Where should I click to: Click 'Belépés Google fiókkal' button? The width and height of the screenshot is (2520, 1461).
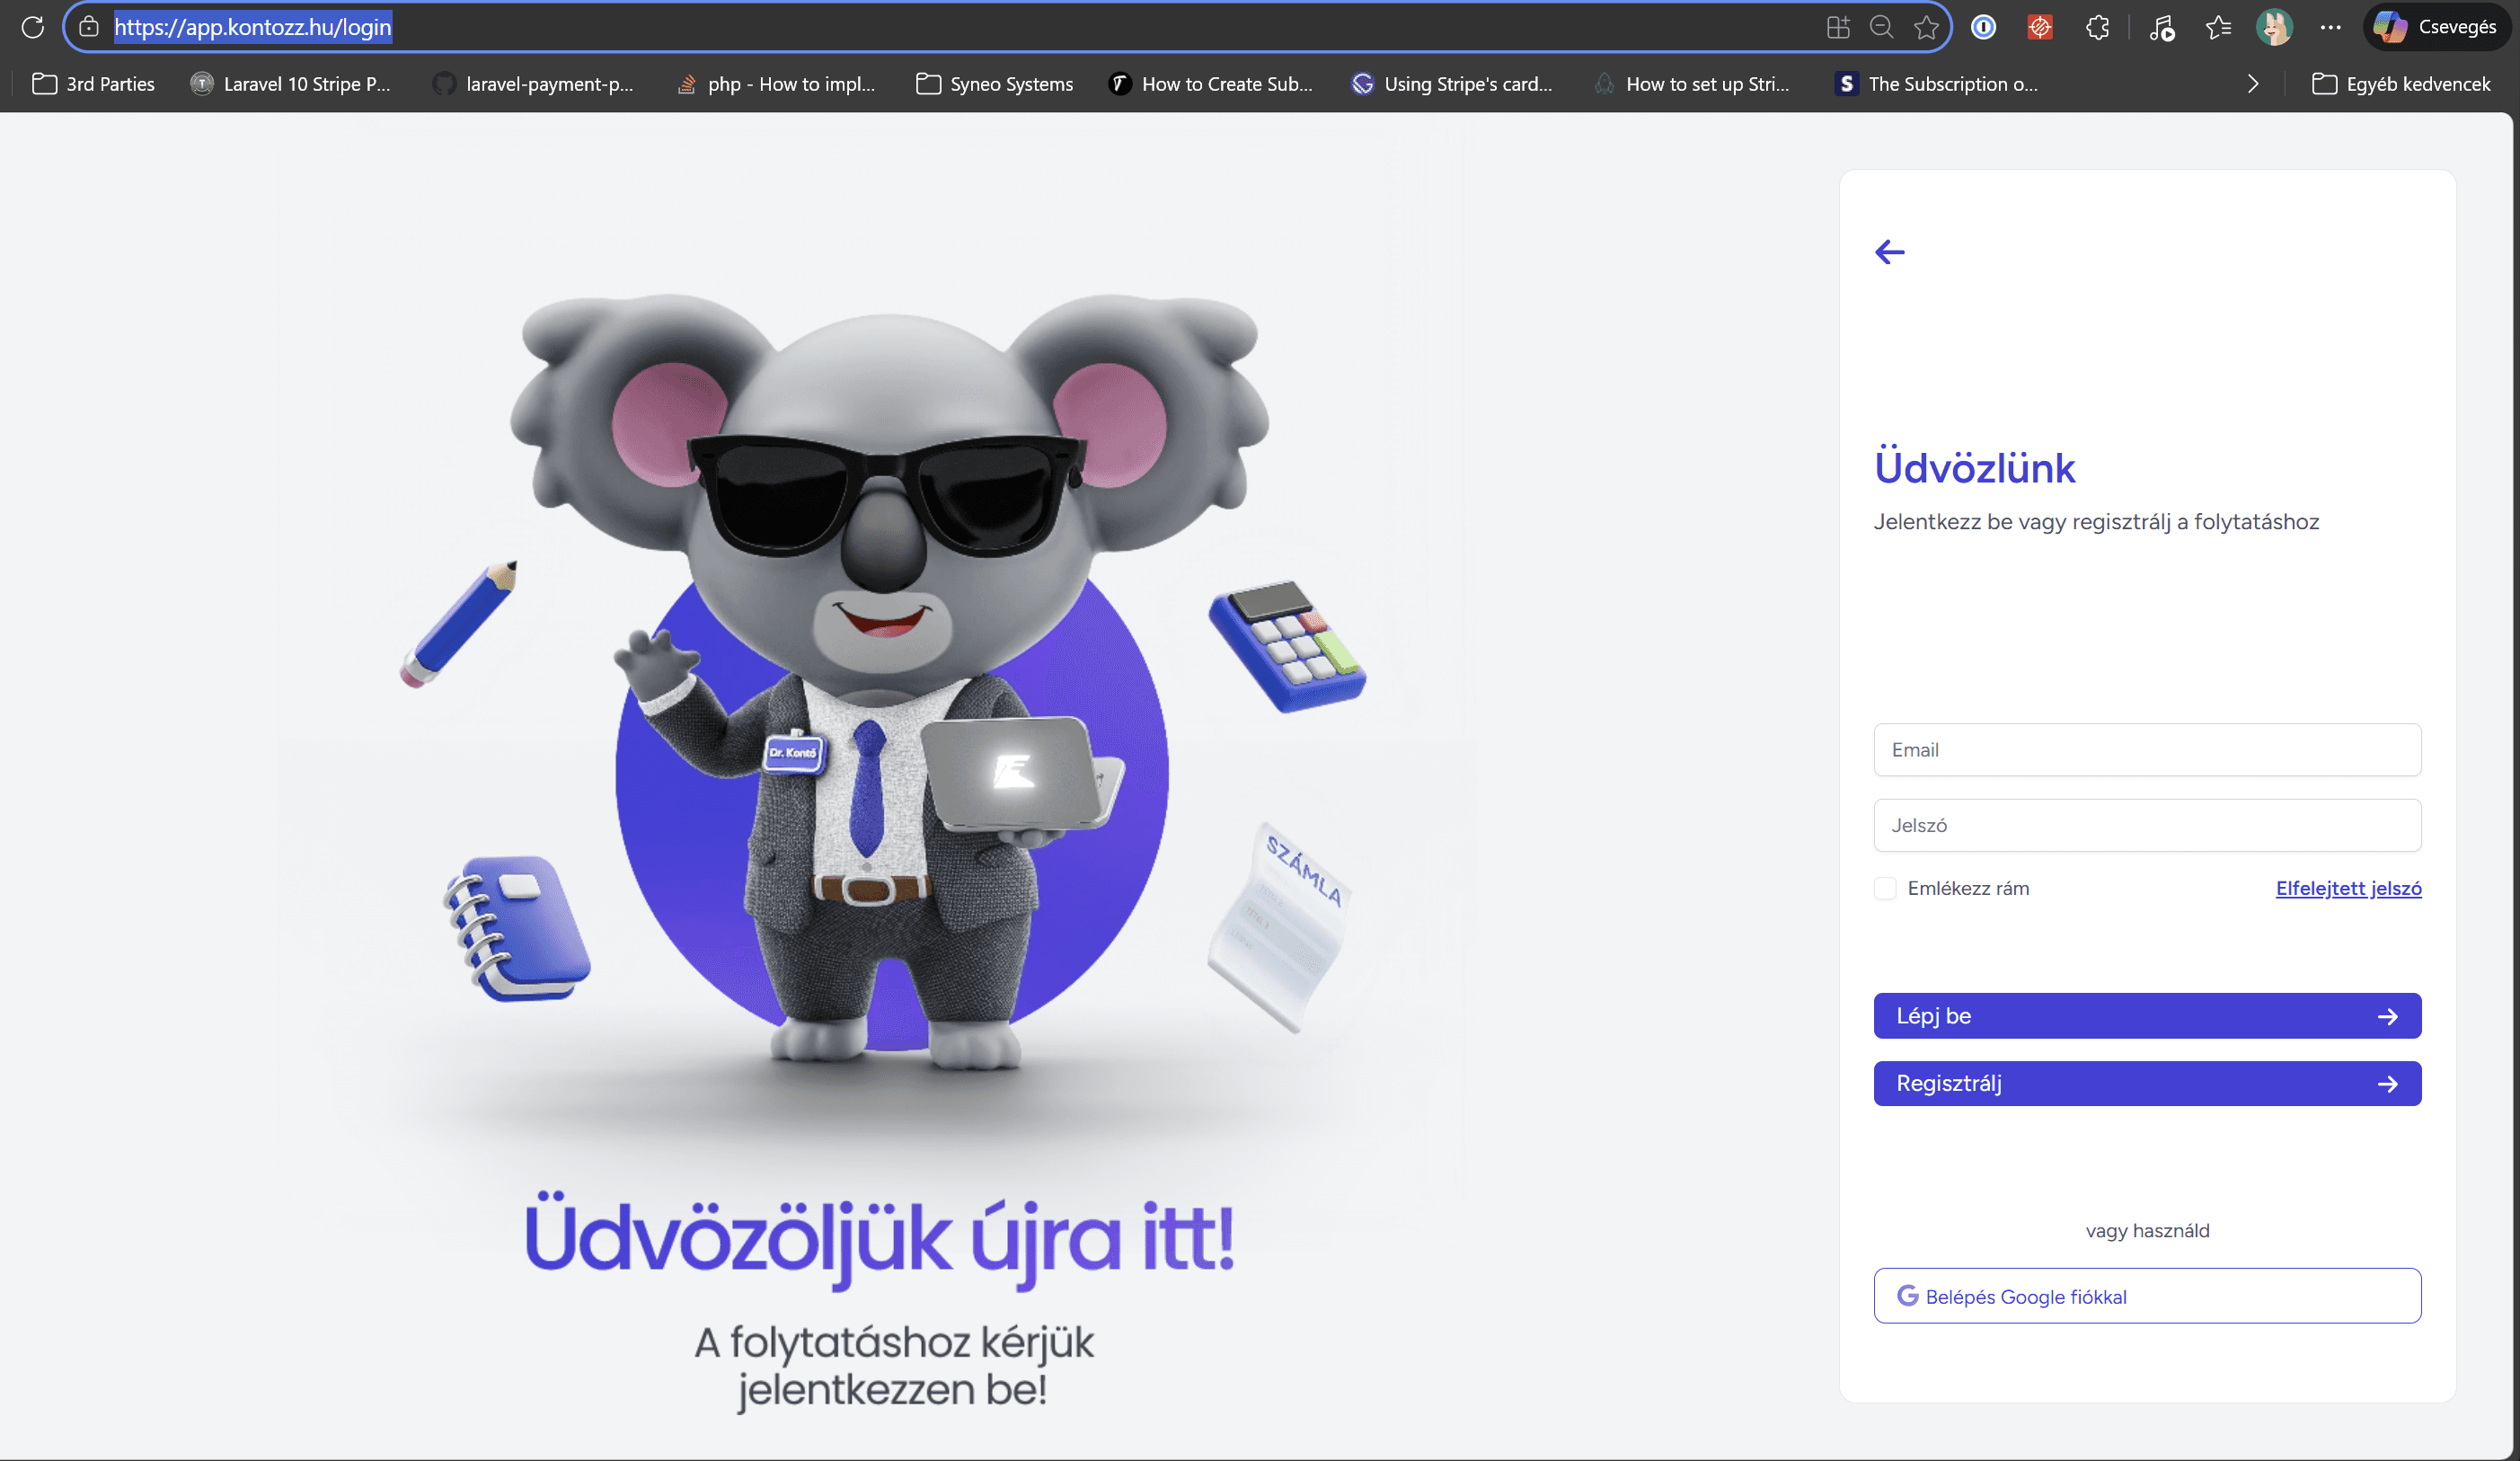(2146, 1296)
